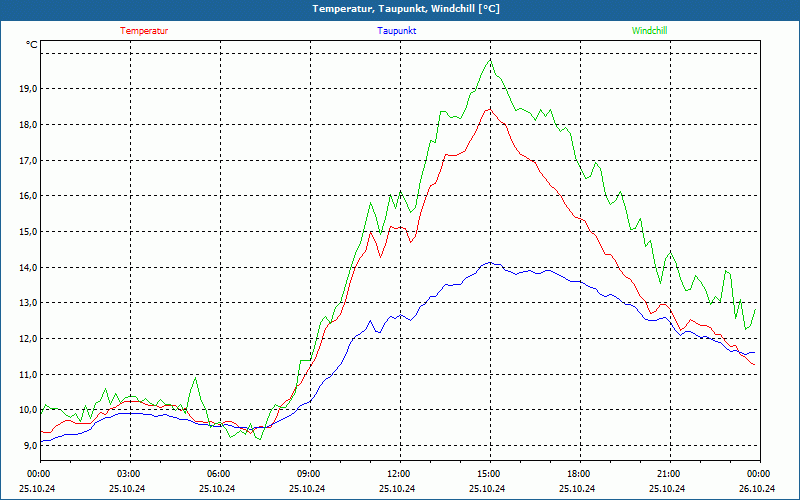
Task: Click the "03:00" time label on the x-axis
Action: 127,474
